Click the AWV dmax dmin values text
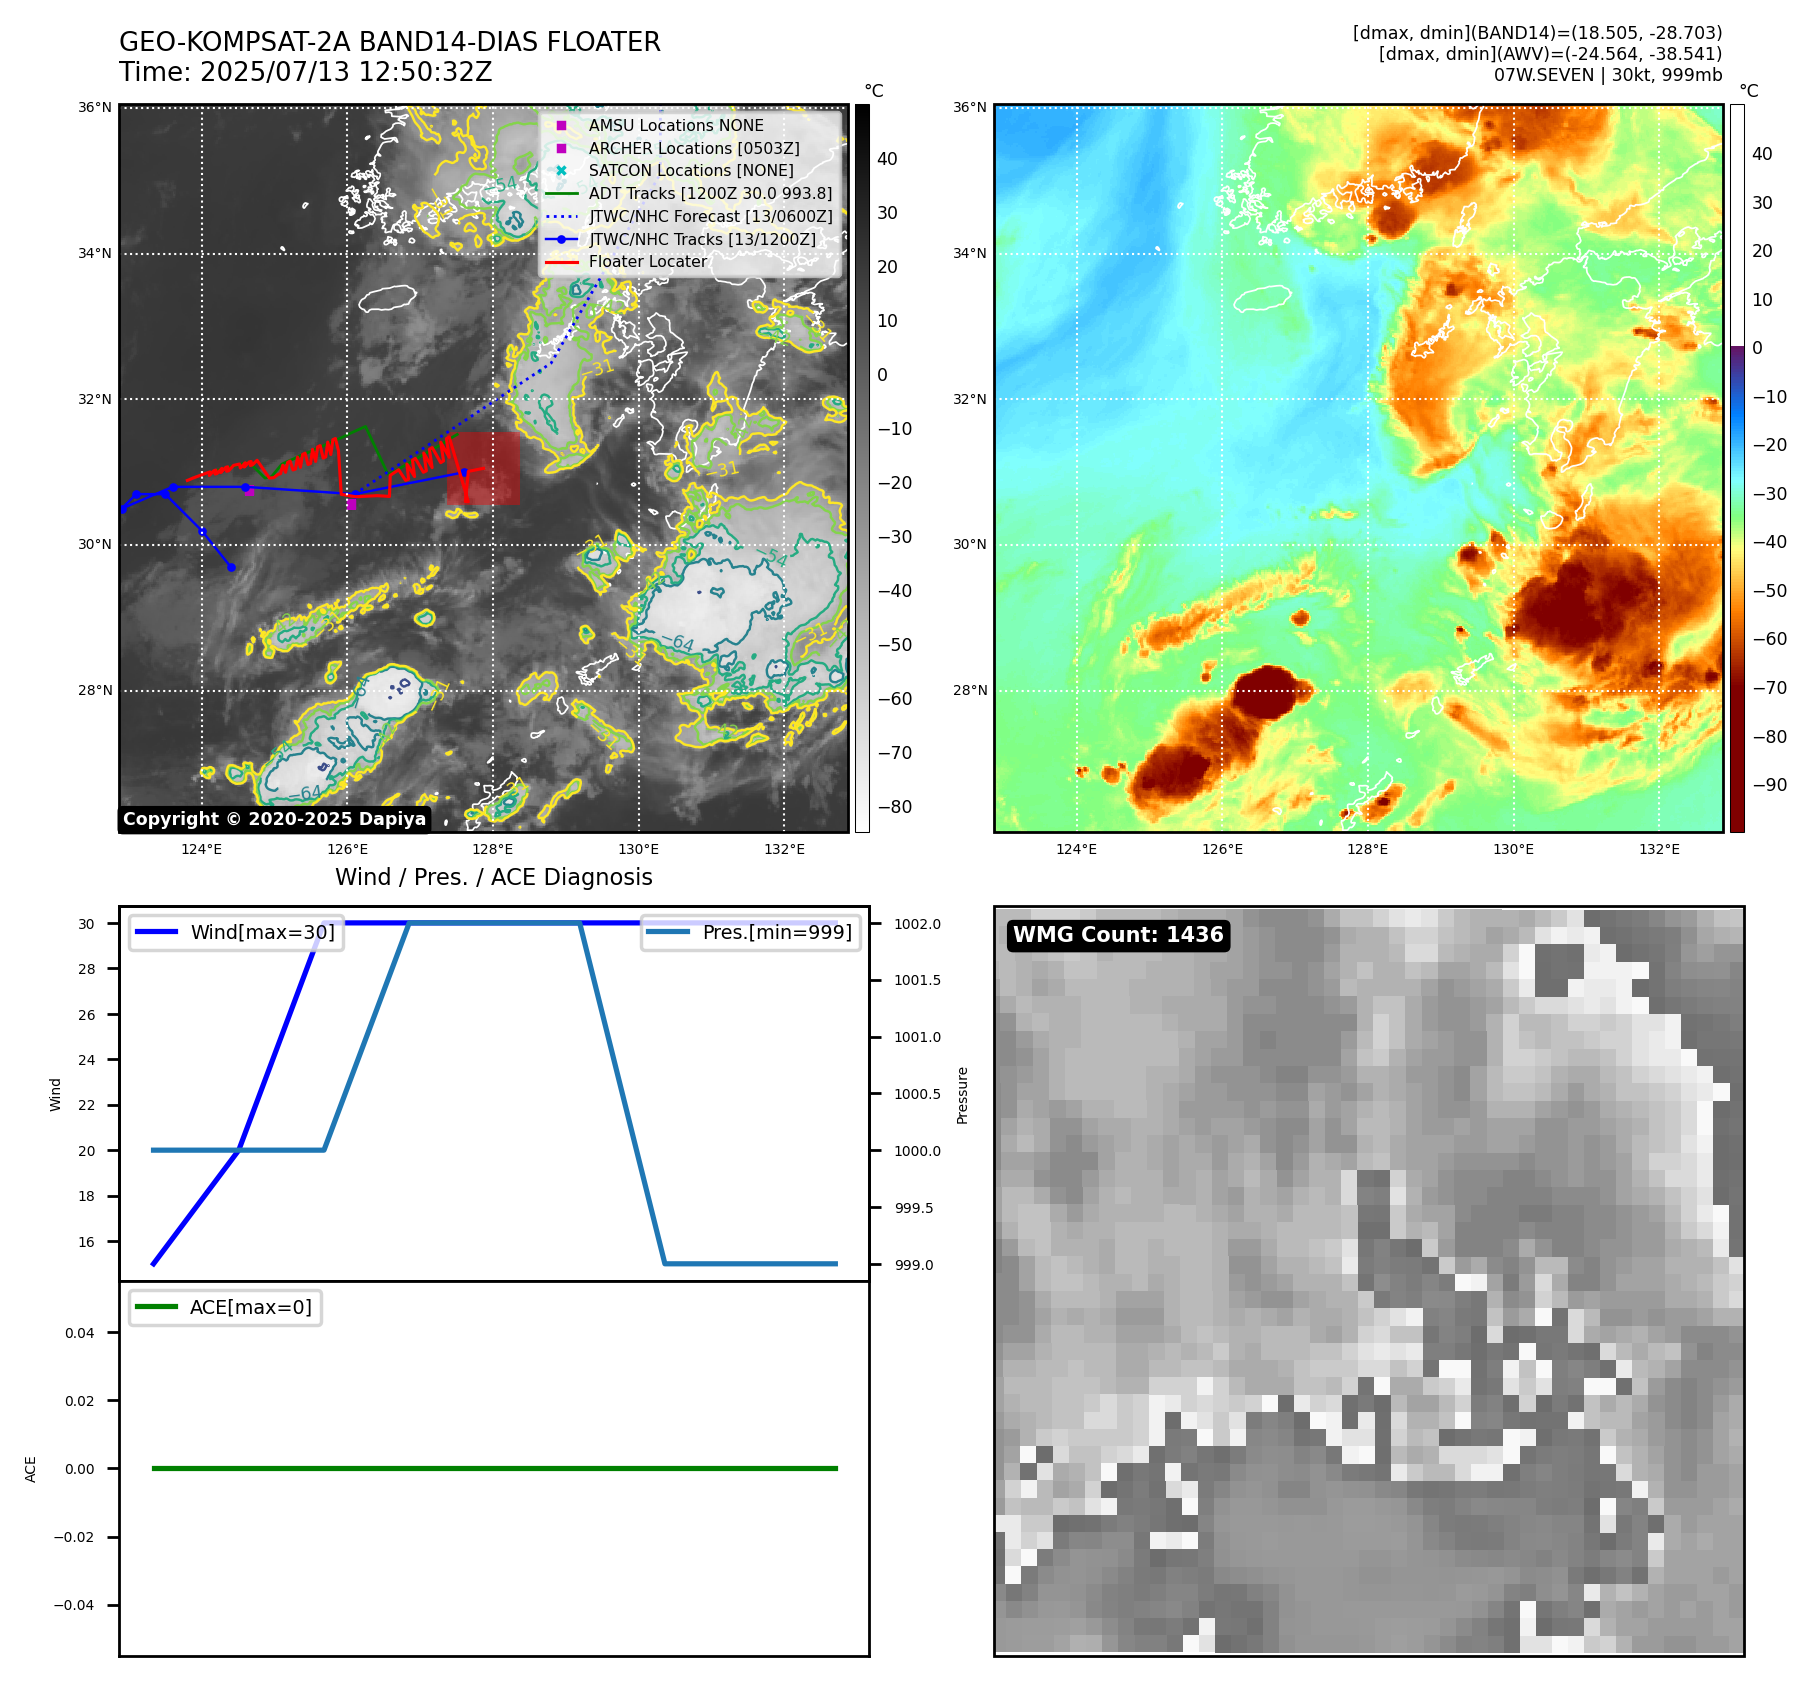This screenshot has height=1693, width=1813. 1550,54
